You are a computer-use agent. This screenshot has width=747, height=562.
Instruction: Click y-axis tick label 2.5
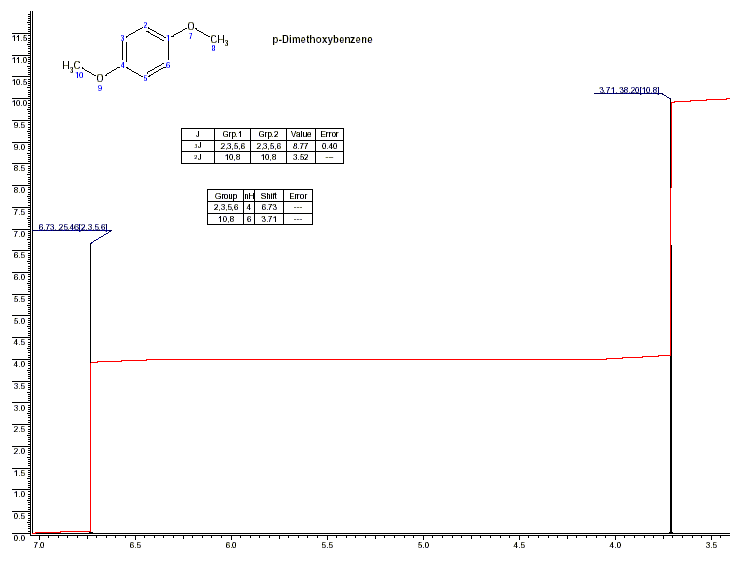[20, 430]
